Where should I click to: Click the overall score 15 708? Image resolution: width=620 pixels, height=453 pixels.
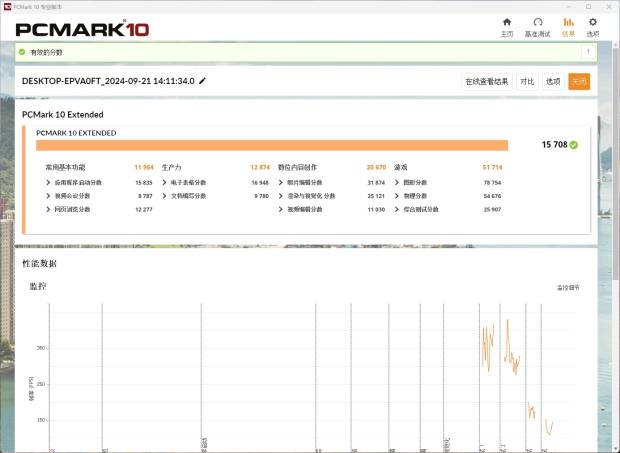point(554,145)
